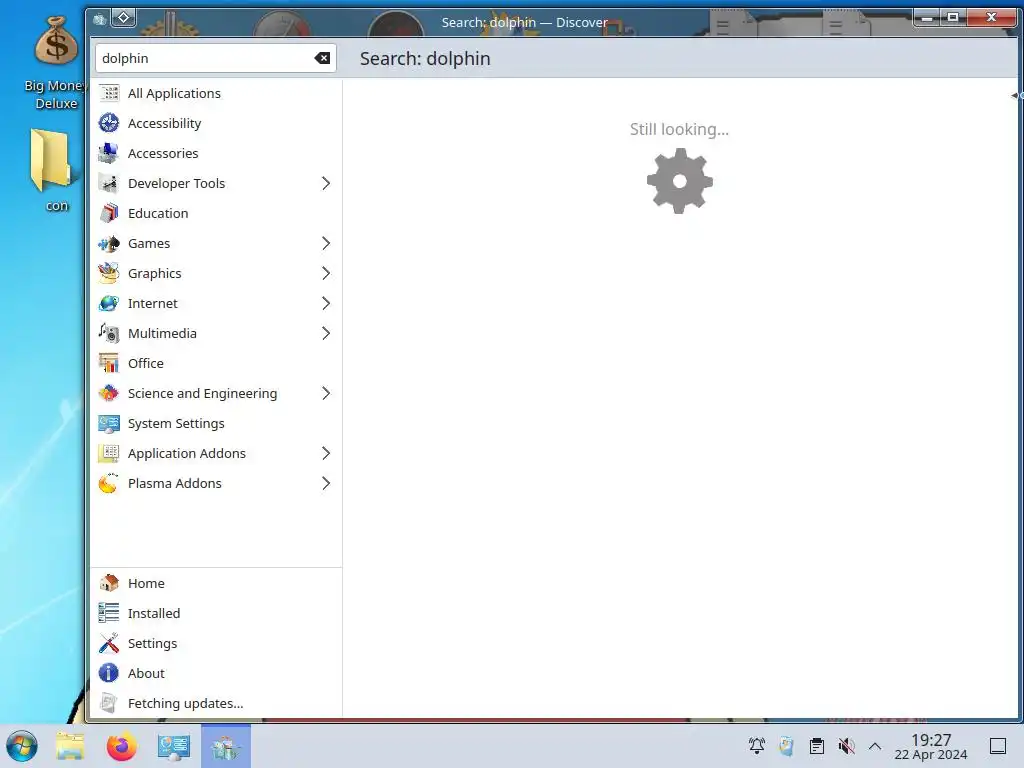Click the System Settings monitor icon

pos(109,424)
